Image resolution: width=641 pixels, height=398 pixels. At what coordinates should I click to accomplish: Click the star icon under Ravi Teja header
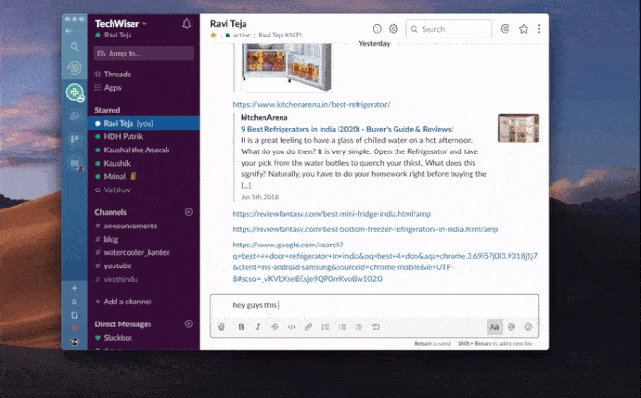pyautogui.click(x=213, y=35)
